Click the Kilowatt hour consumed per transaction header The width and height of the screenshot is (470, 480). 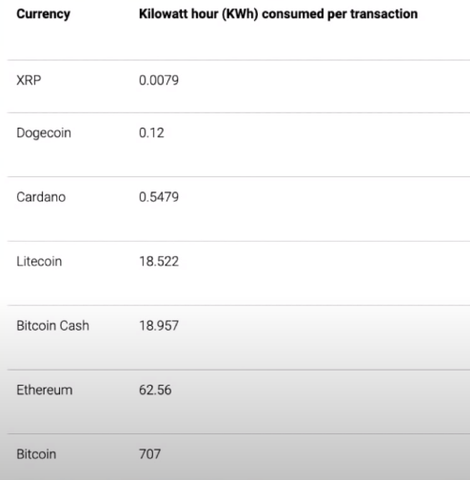point(278,14)
